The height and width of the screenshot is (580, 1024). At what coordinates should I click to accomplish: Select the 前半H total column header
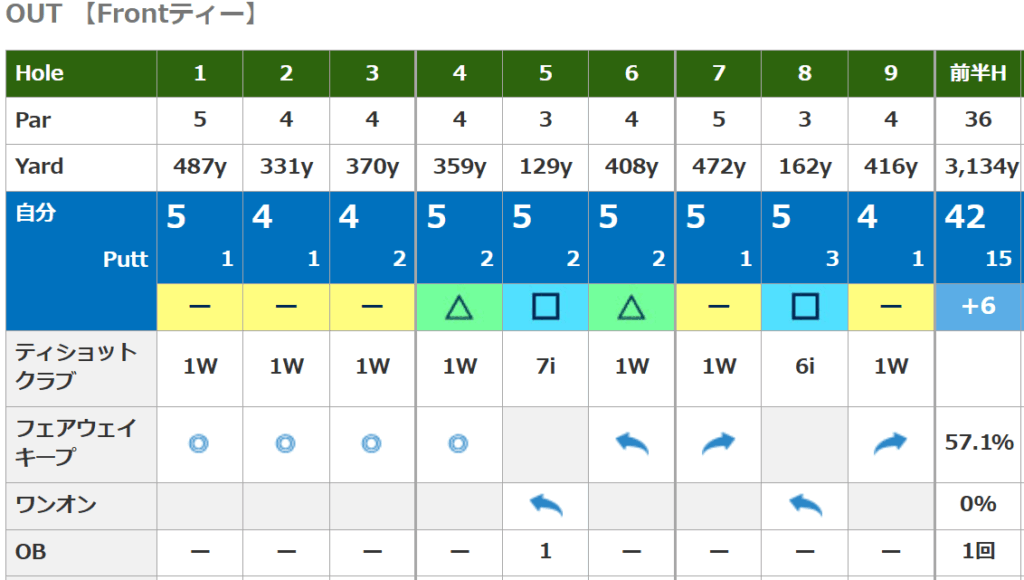[978, 73]
